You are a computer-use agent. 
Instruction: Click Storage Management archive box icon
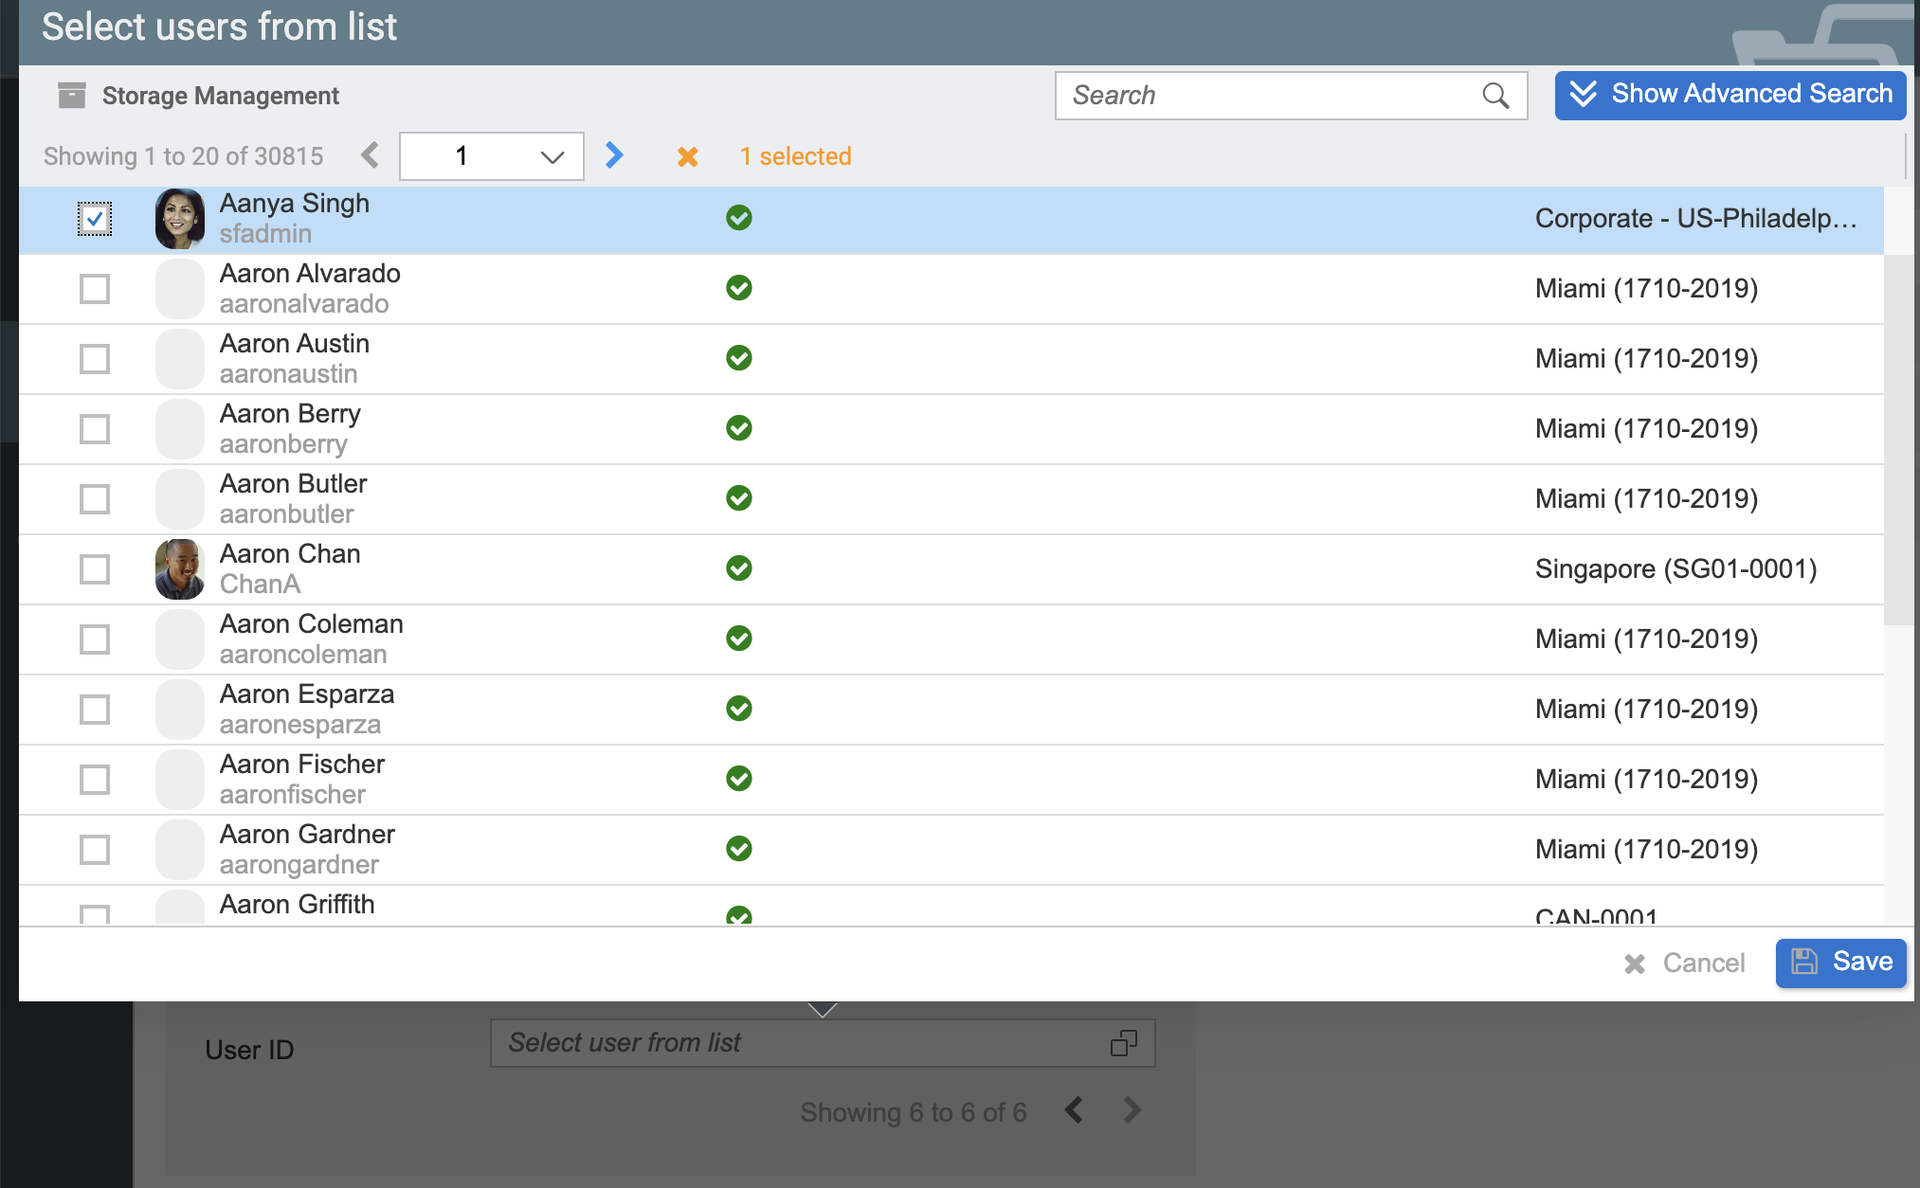click(72, 95)
